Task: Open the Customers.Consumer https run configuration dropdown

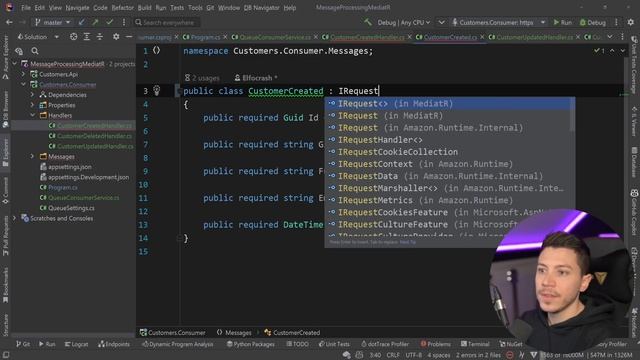Action: pyautogui.click(x=499, y=22)
